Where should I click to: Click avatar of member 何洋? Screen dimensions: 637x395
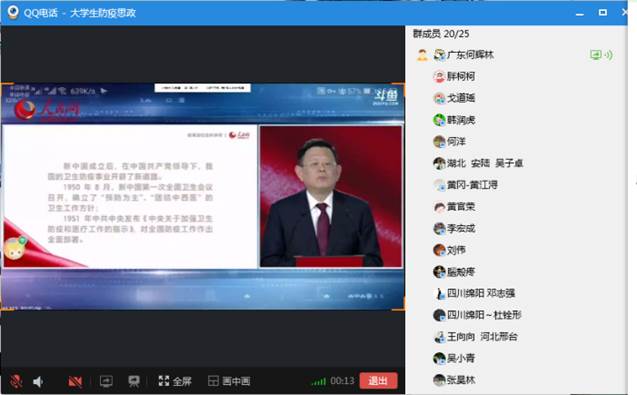click(439, 141)
